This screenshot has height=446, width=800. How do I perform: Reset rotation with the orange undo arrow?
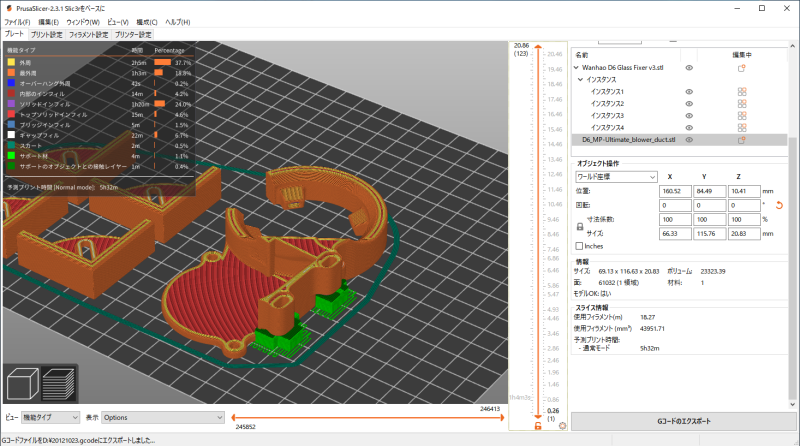pyautogui.click(x=779, y=205)
